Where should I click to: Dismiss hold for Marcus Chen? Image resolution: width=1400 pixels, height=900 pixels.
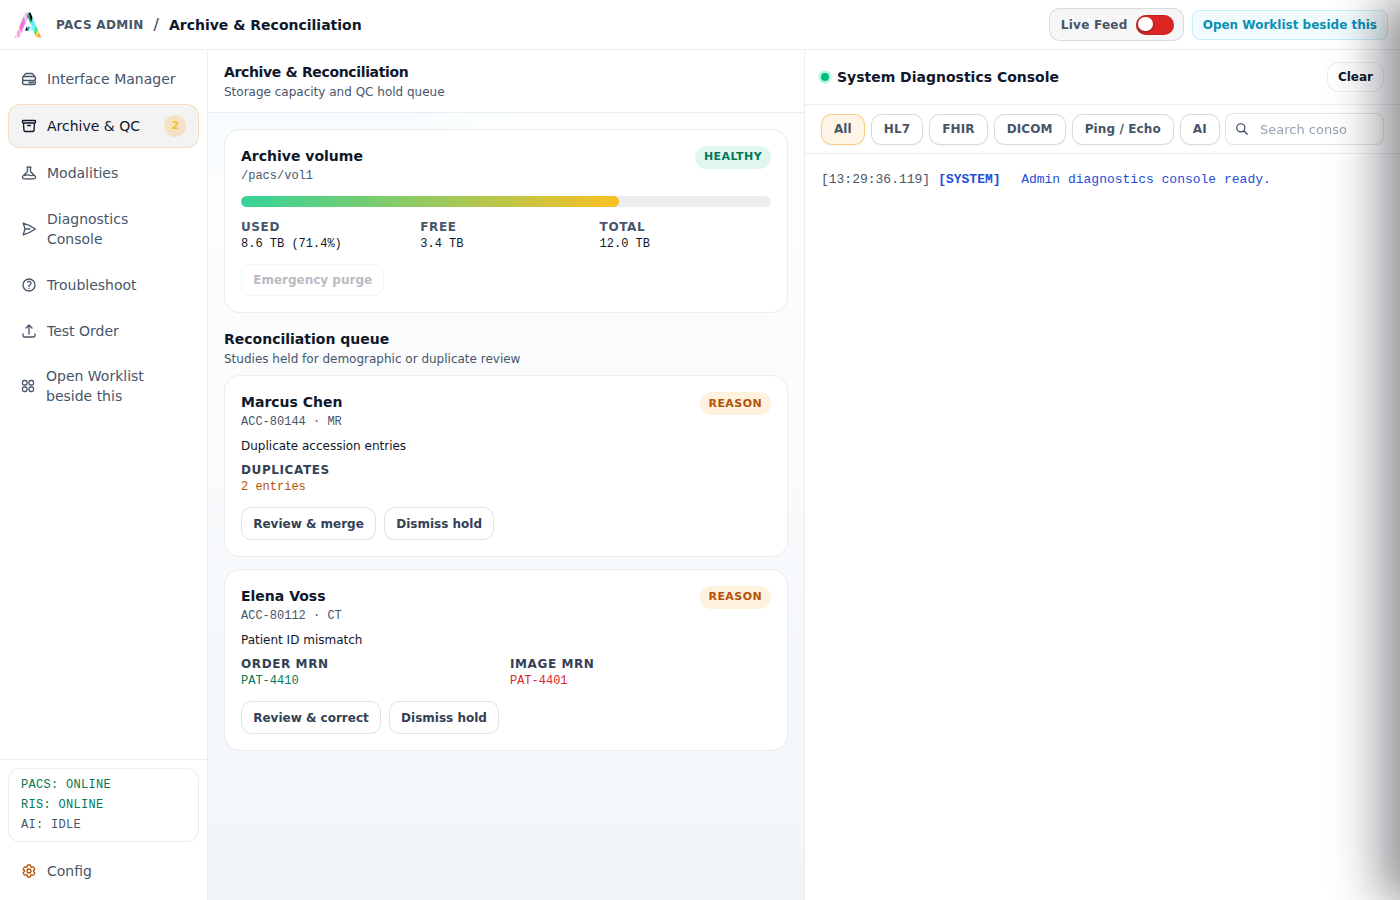[439, 524]
